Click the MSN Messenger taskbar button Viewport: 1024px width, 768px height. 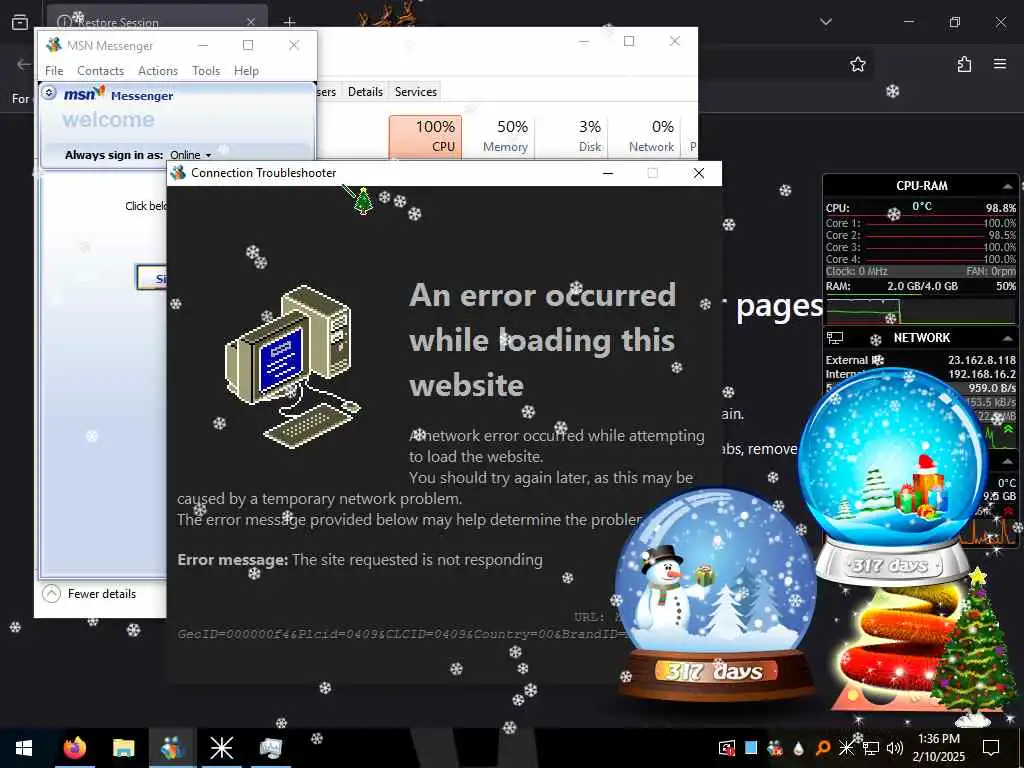pyautogui.click(x=172, y=748)
